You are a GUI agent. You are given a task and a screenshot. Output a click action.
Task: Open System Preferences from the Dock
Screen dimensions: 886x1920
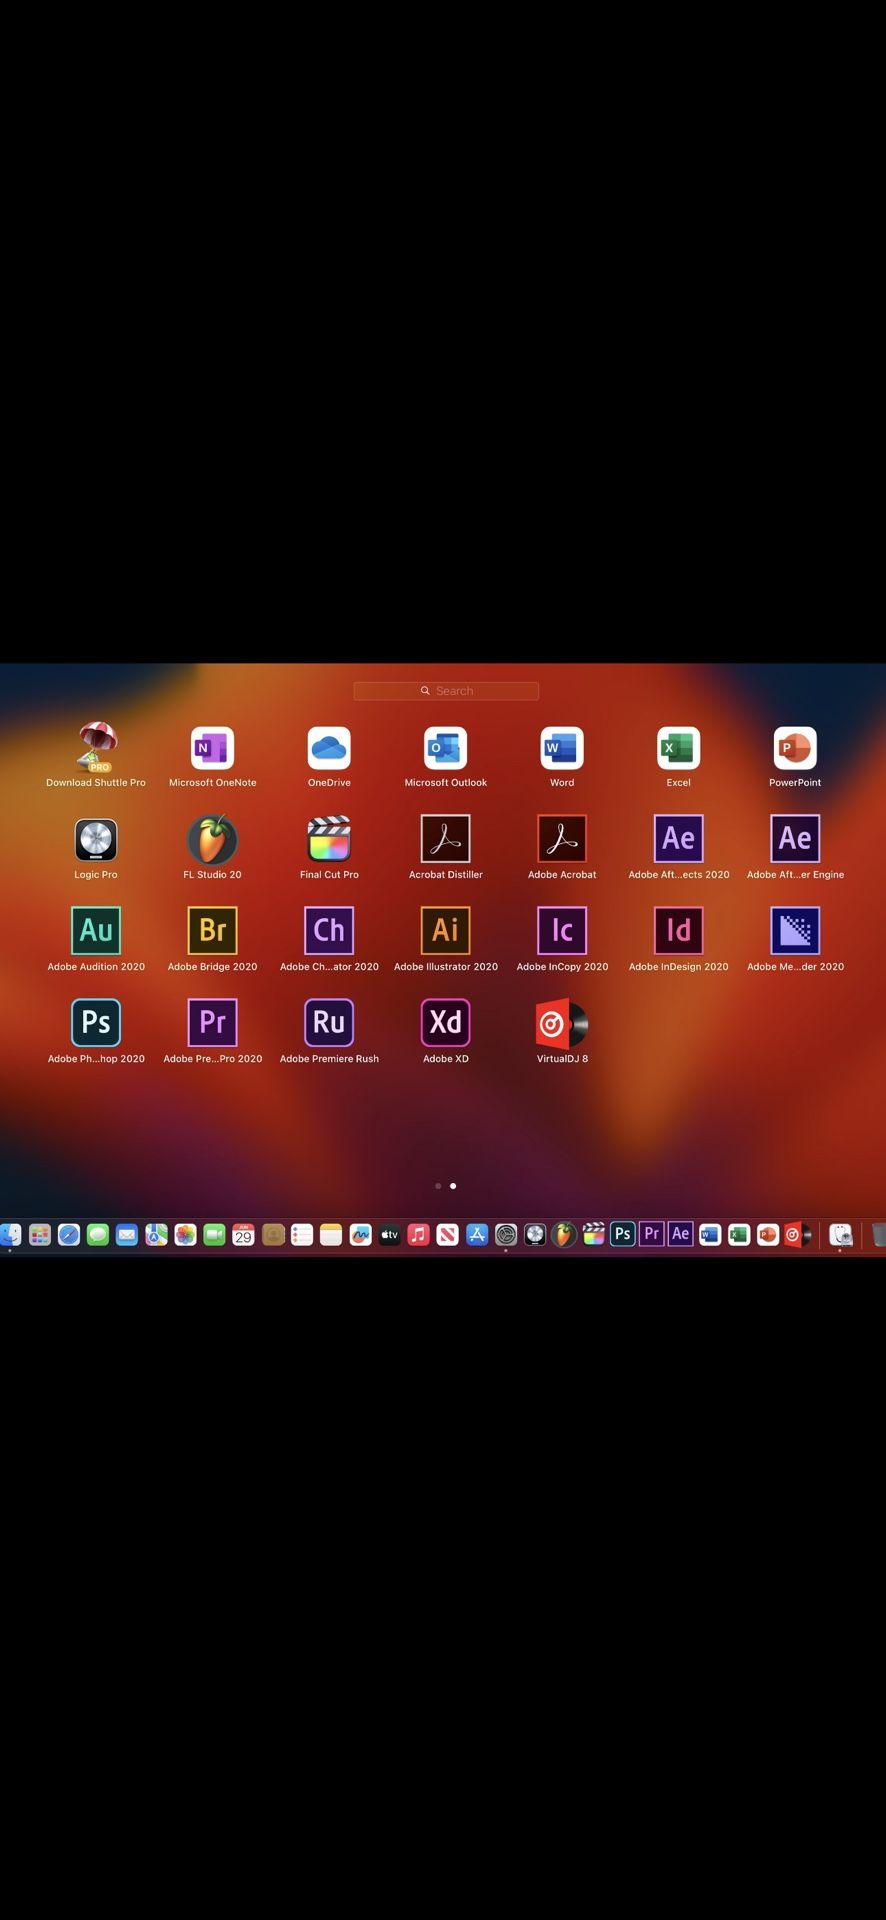click(506, 1235)
